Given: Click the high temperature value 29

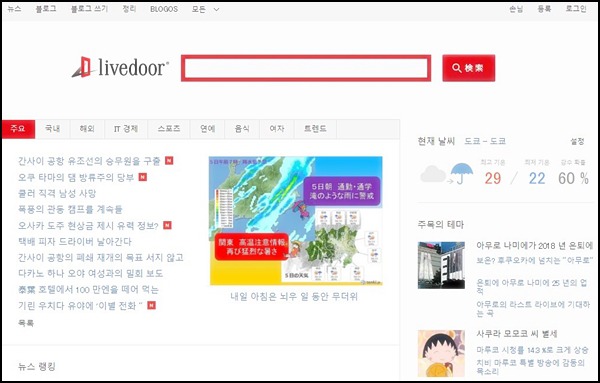Looking at the screenshot, I should click(x=492, y=178).
